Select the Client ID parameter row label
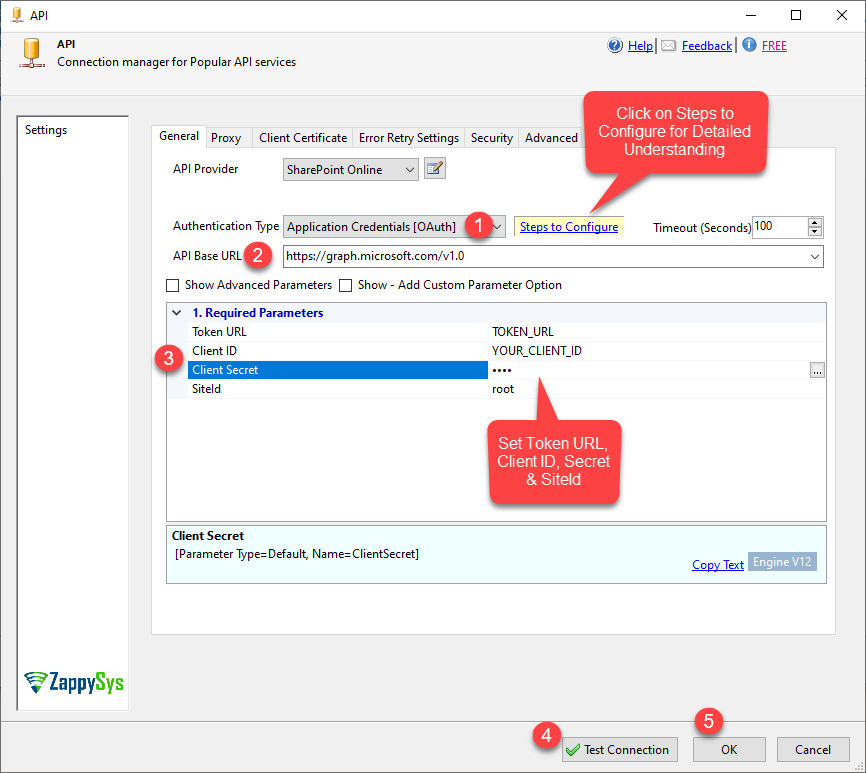This screenshot has width=866, height=773. click(337, 351)
